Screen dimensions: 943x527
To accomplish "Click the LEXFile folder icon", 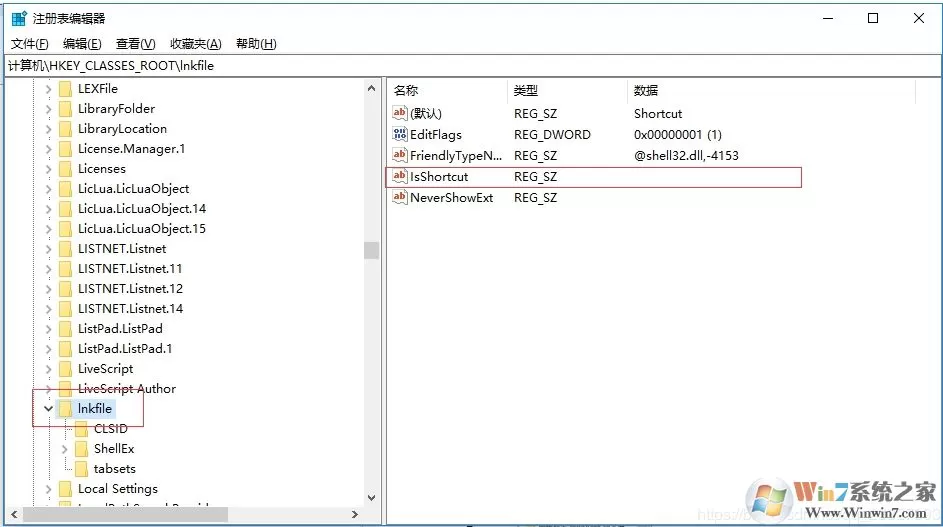I will (x=66, y=89).
